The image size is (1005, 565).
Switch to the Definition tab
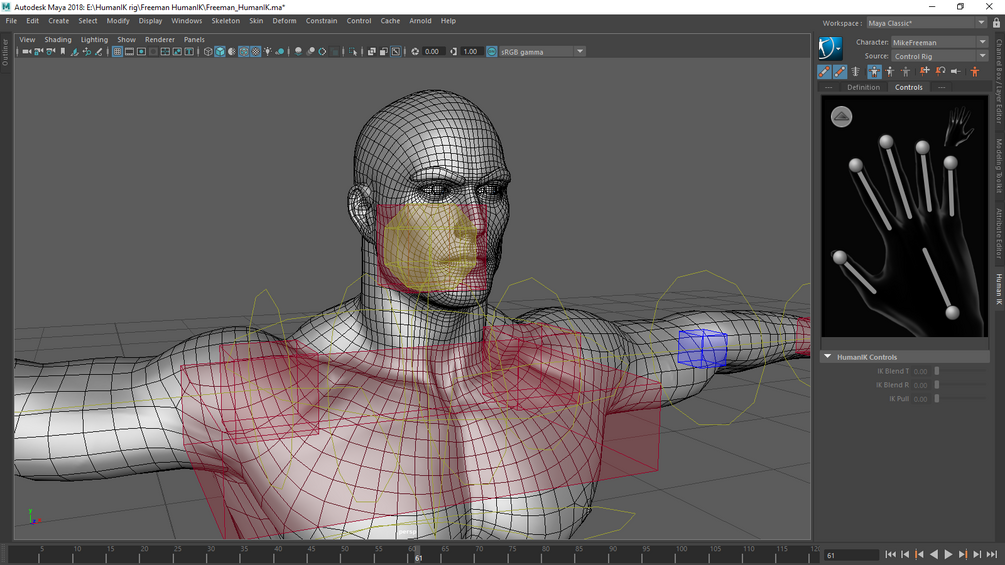coord(863,87)
